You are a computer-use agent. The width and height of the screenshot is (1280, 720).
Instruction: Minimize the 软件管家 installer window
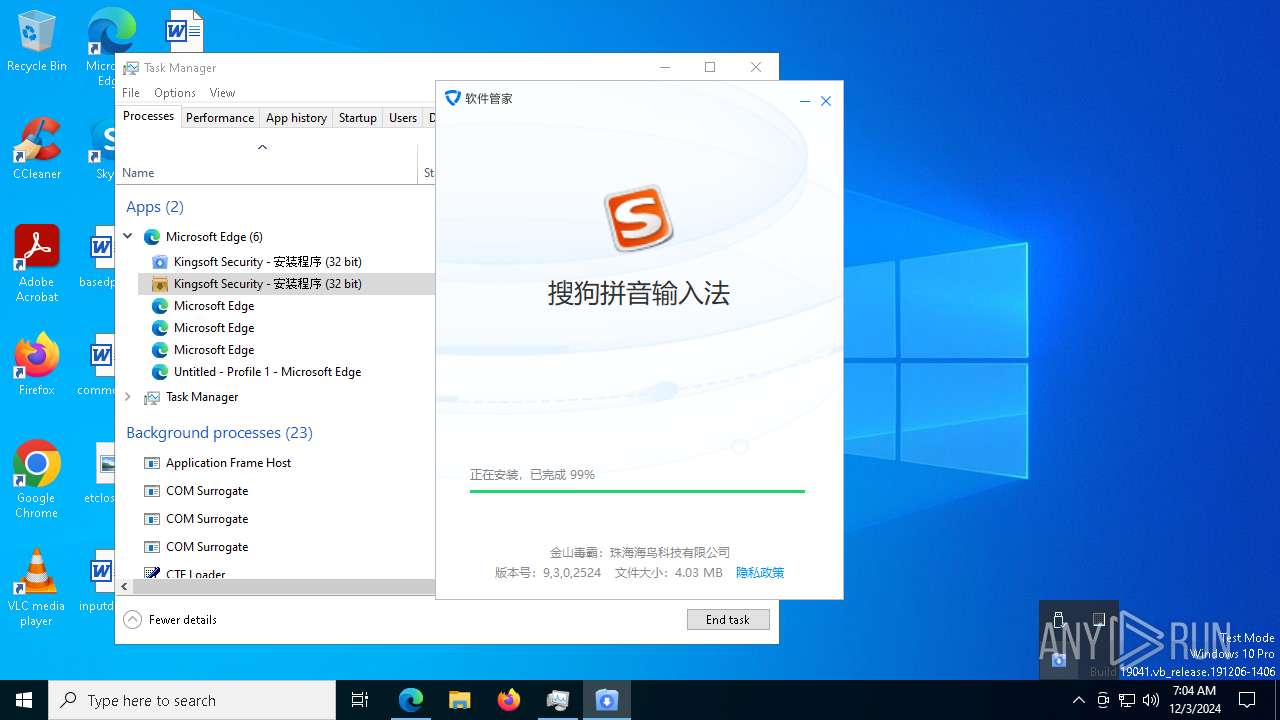coord(805,101)
